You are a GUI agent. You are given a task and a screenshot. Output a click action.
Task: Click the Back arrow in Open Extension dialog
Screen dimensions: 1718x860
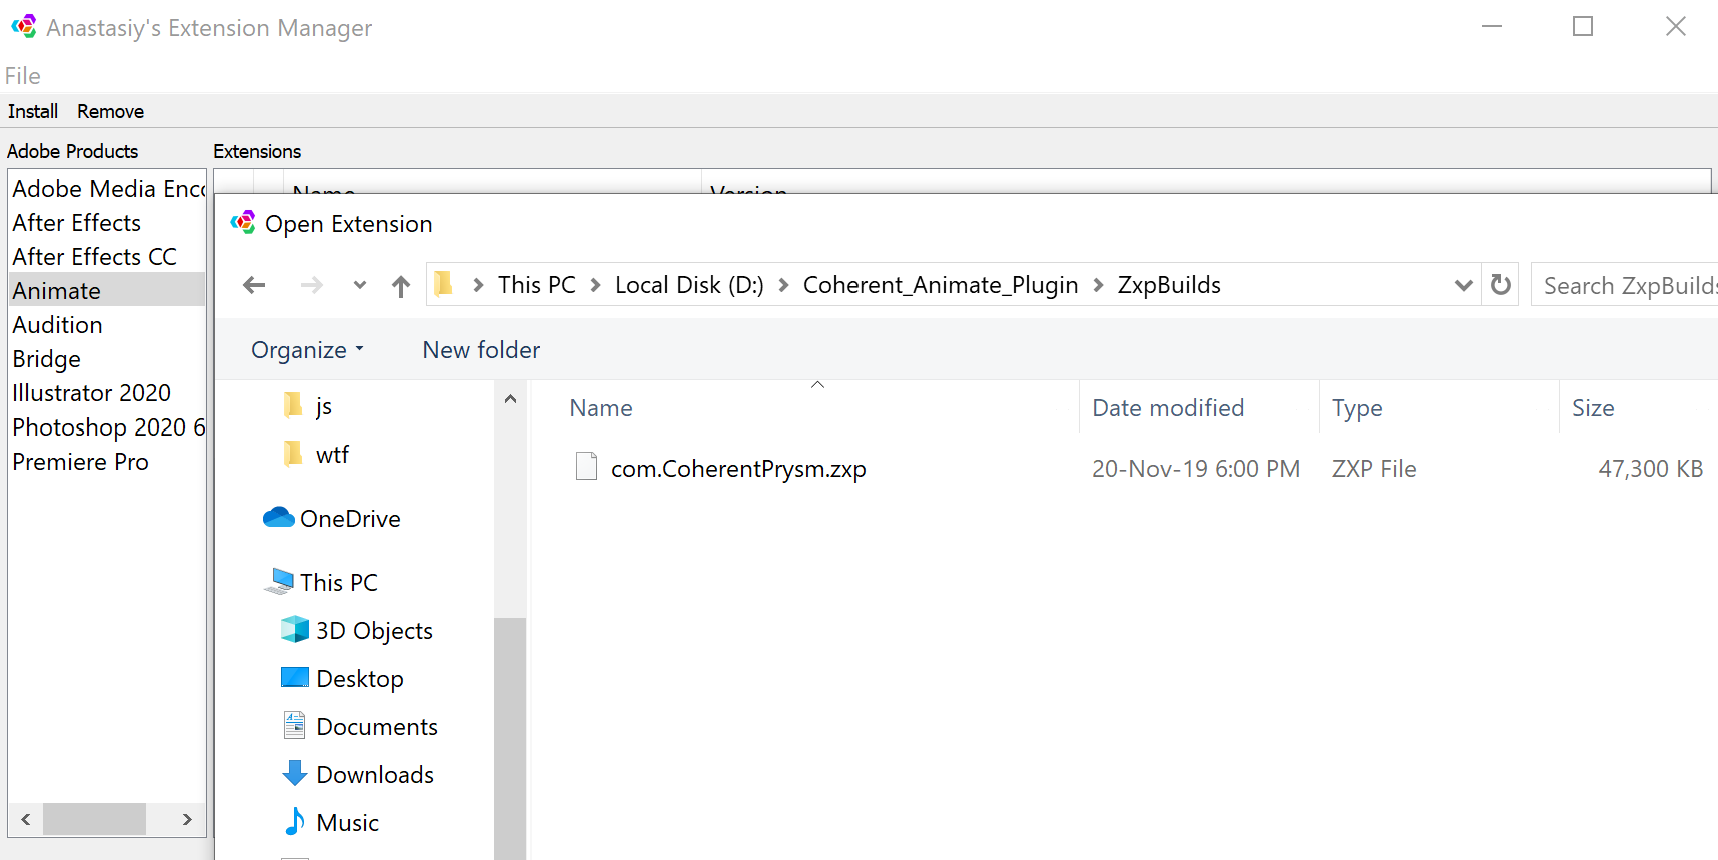click(x=254, y=286)
